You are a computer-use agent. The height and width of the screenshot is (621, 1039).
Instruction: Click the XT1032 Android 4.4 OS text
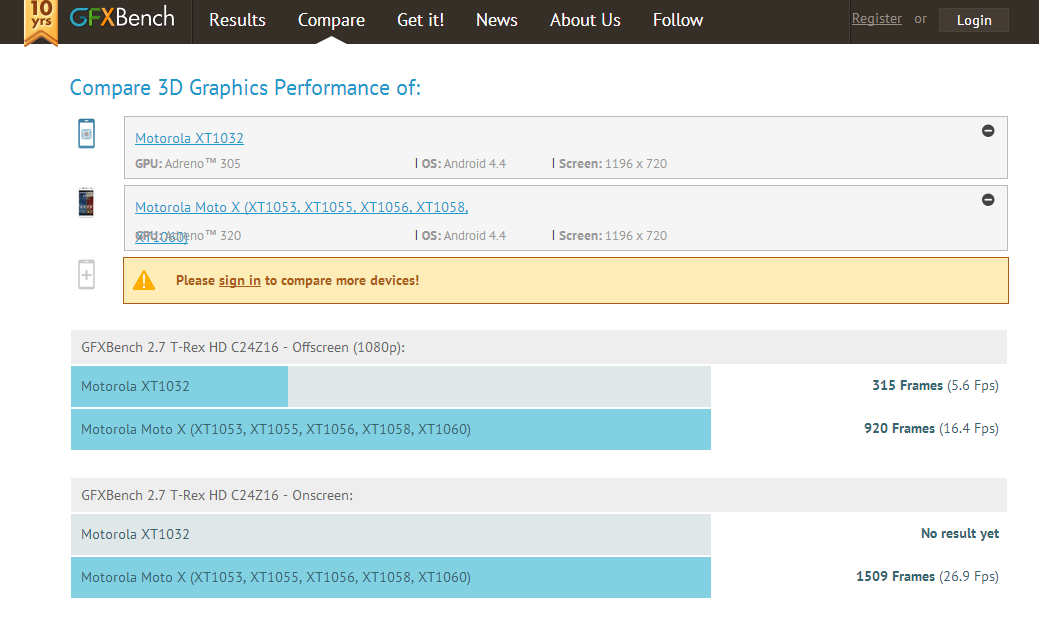point(464,164)
